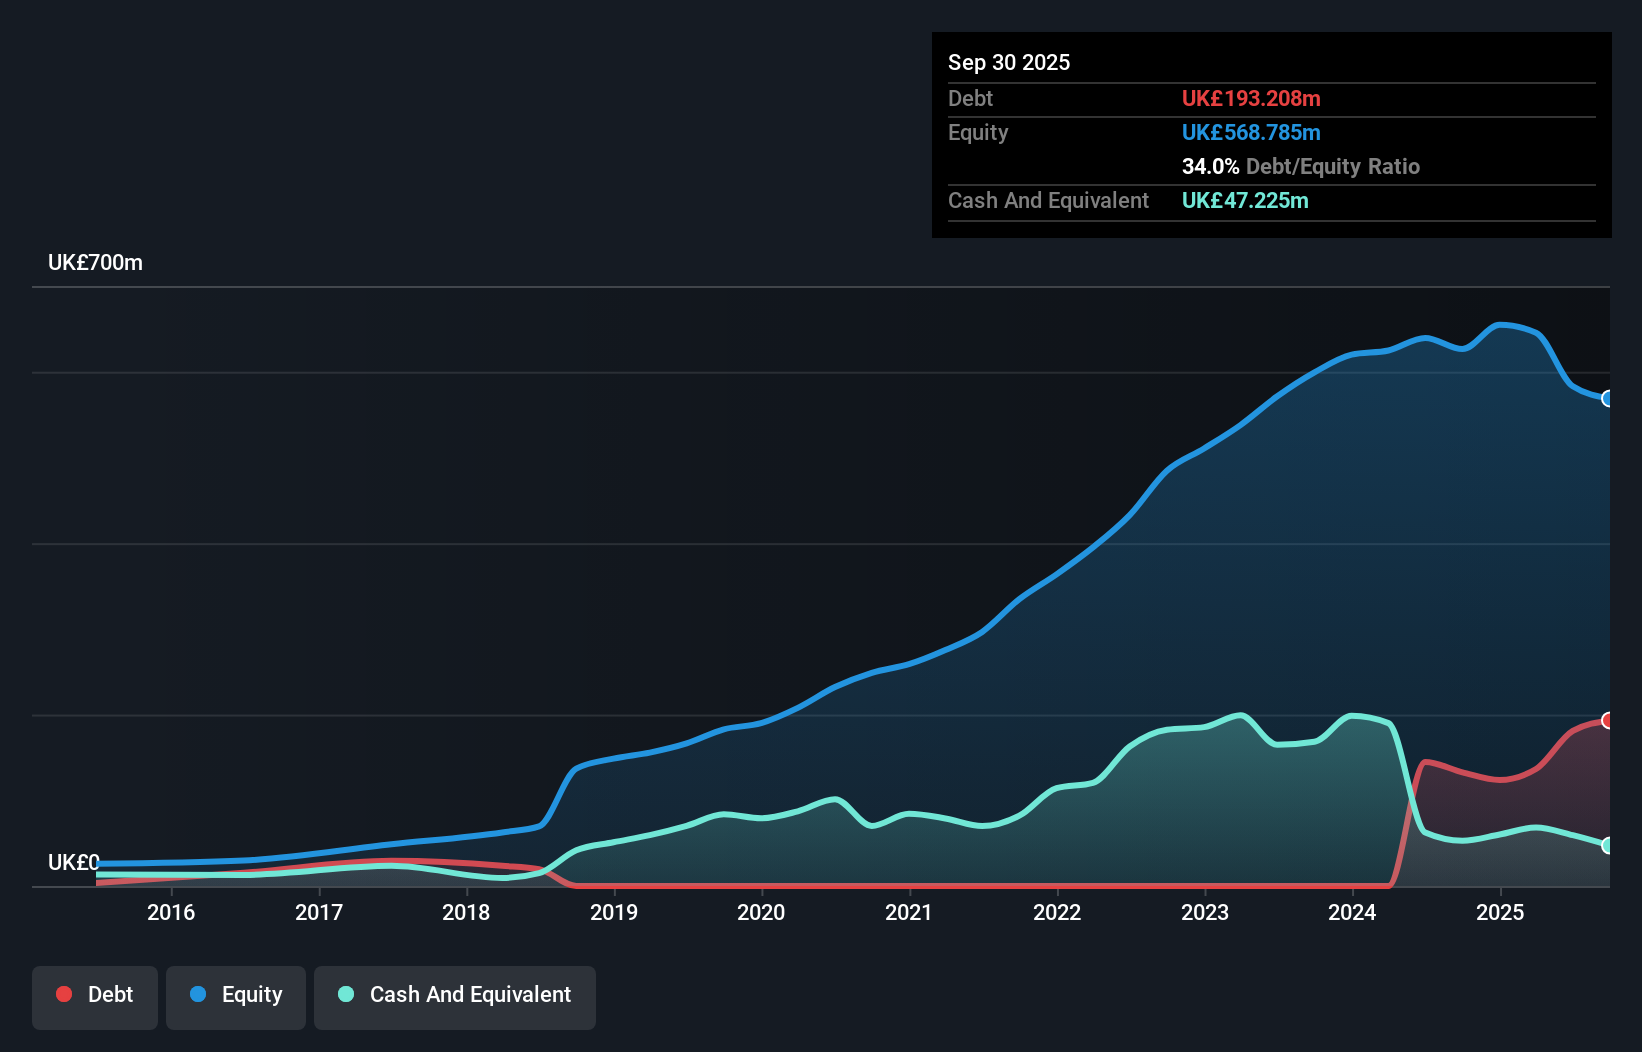This screenshot has width=1642, height=1052.
Task: Click the 2017 x-axis label
Action: [319, 912]
